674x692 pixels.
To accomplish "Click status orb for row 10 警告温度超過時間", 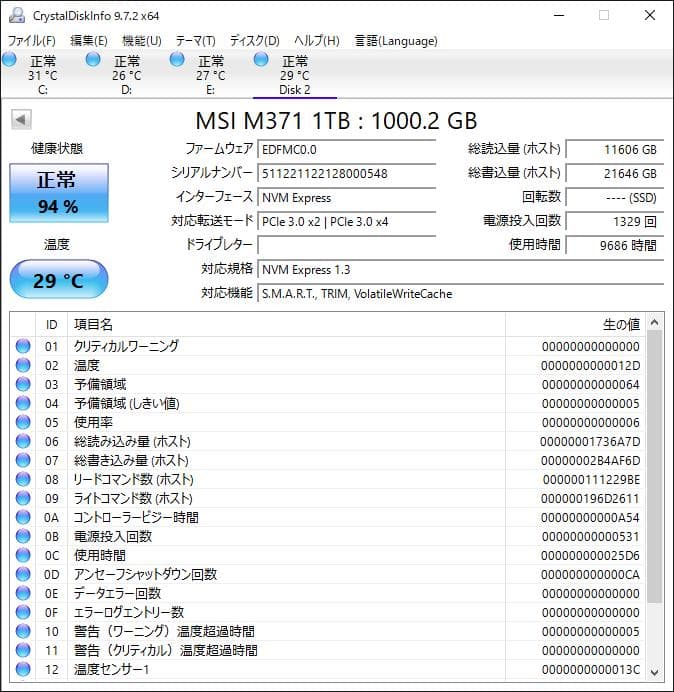I will [23, 631].
